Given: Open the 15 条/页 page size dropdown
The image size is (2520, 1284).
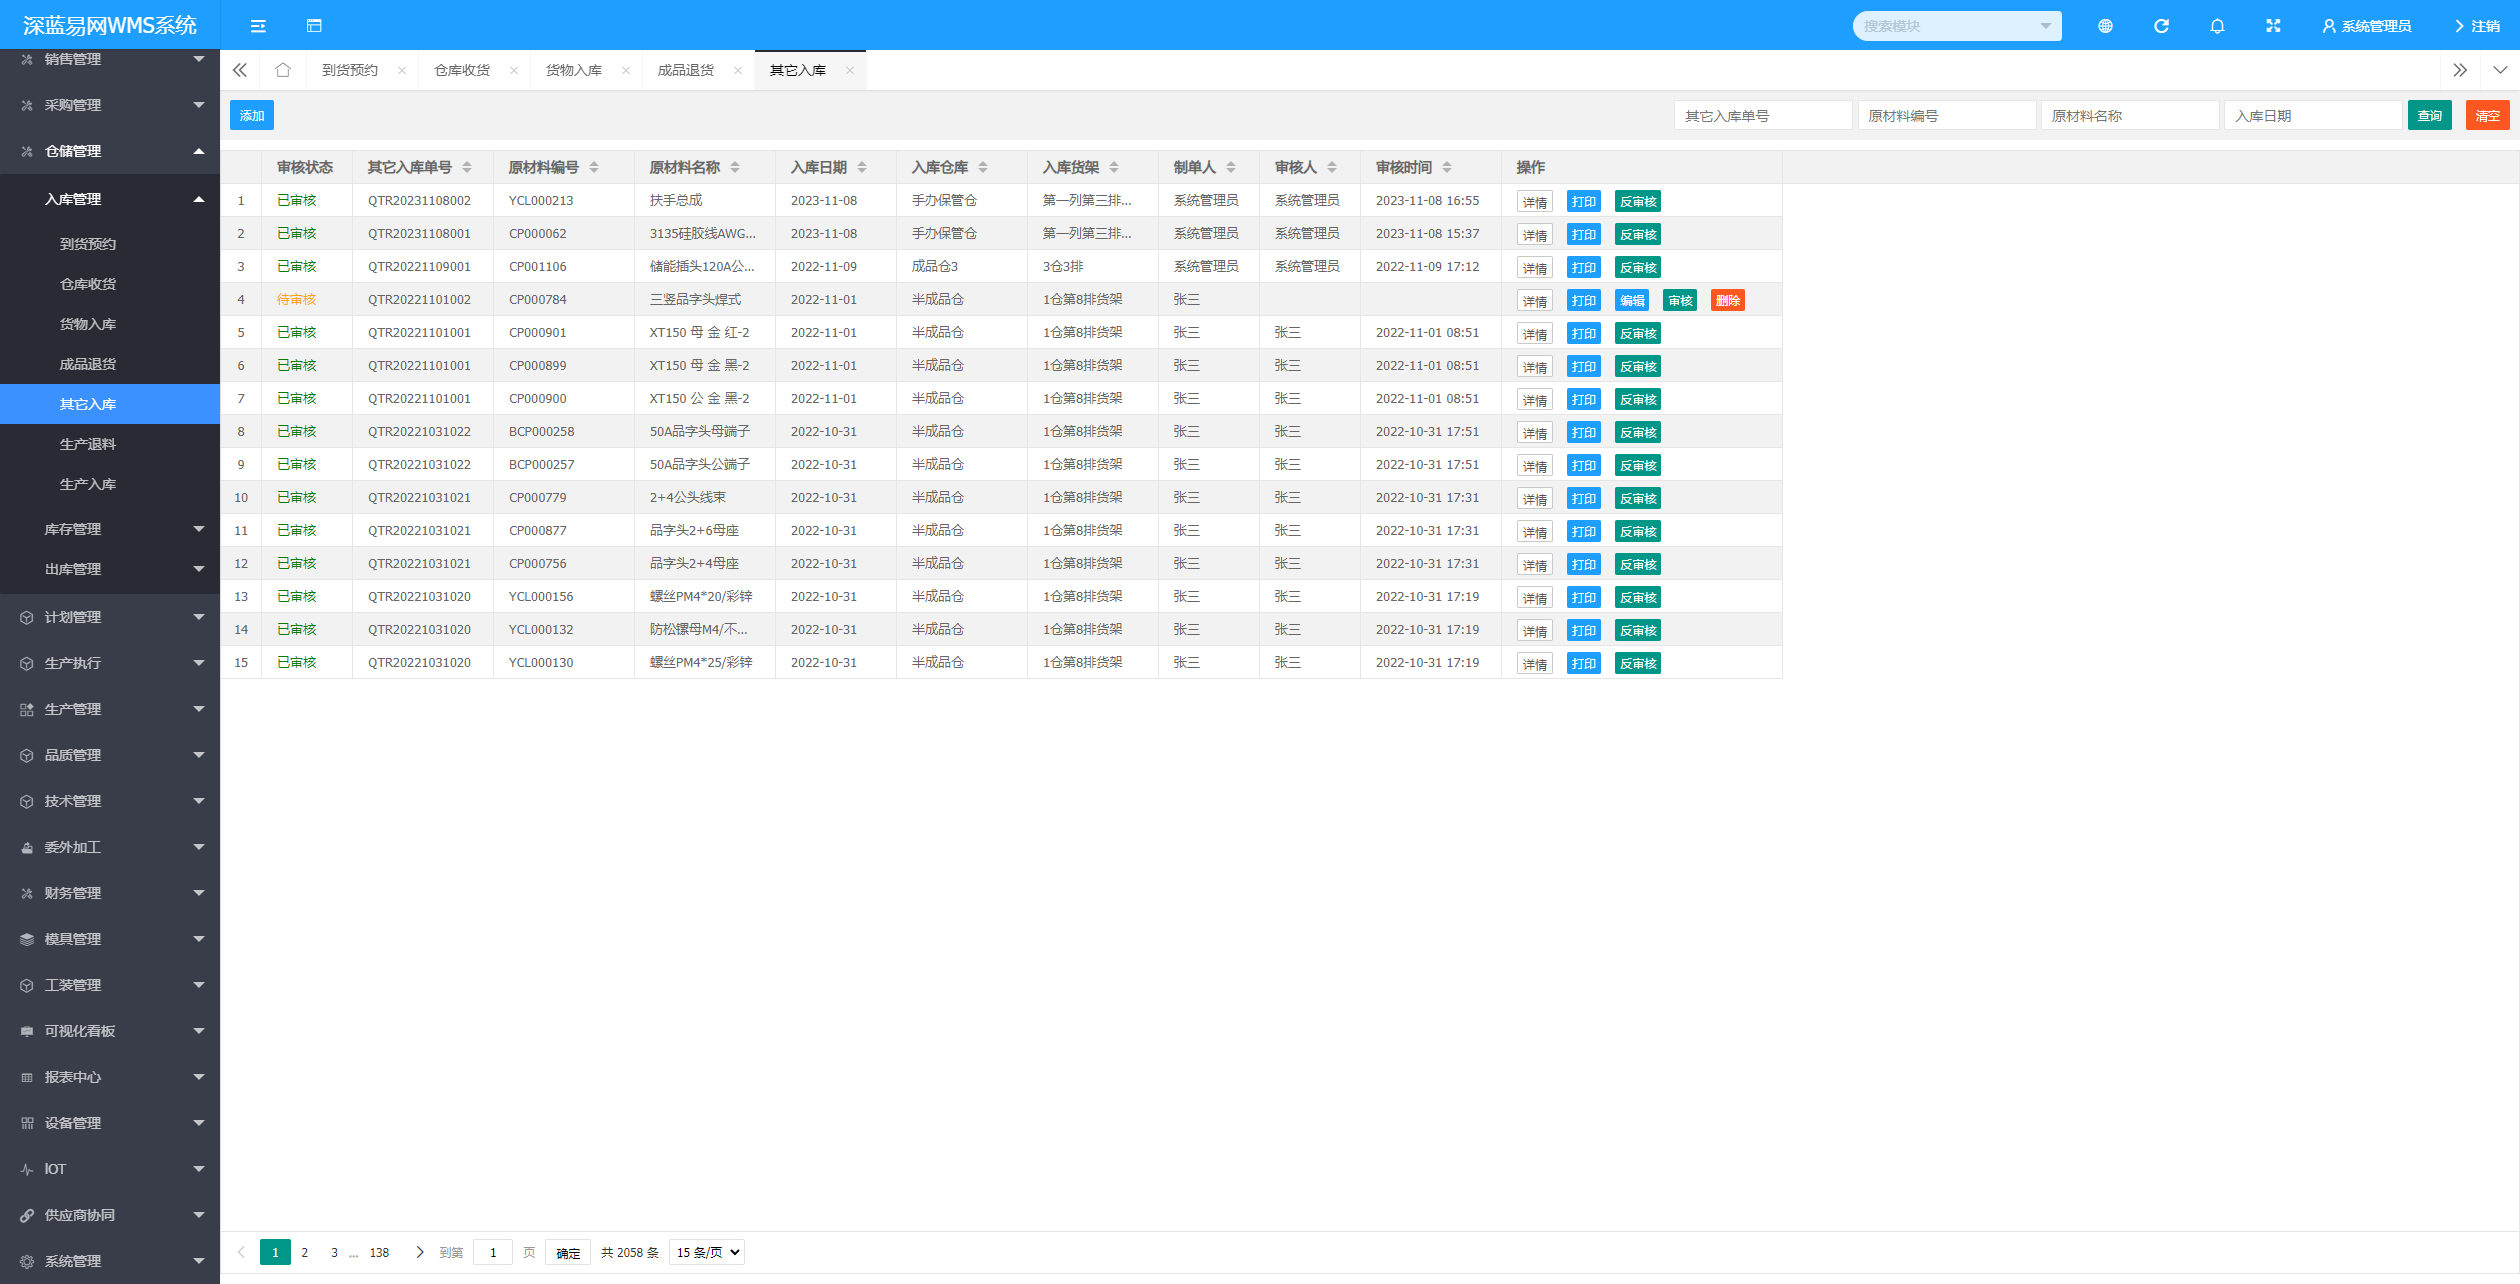Looking at the screenshot, I should point(707,1252).
